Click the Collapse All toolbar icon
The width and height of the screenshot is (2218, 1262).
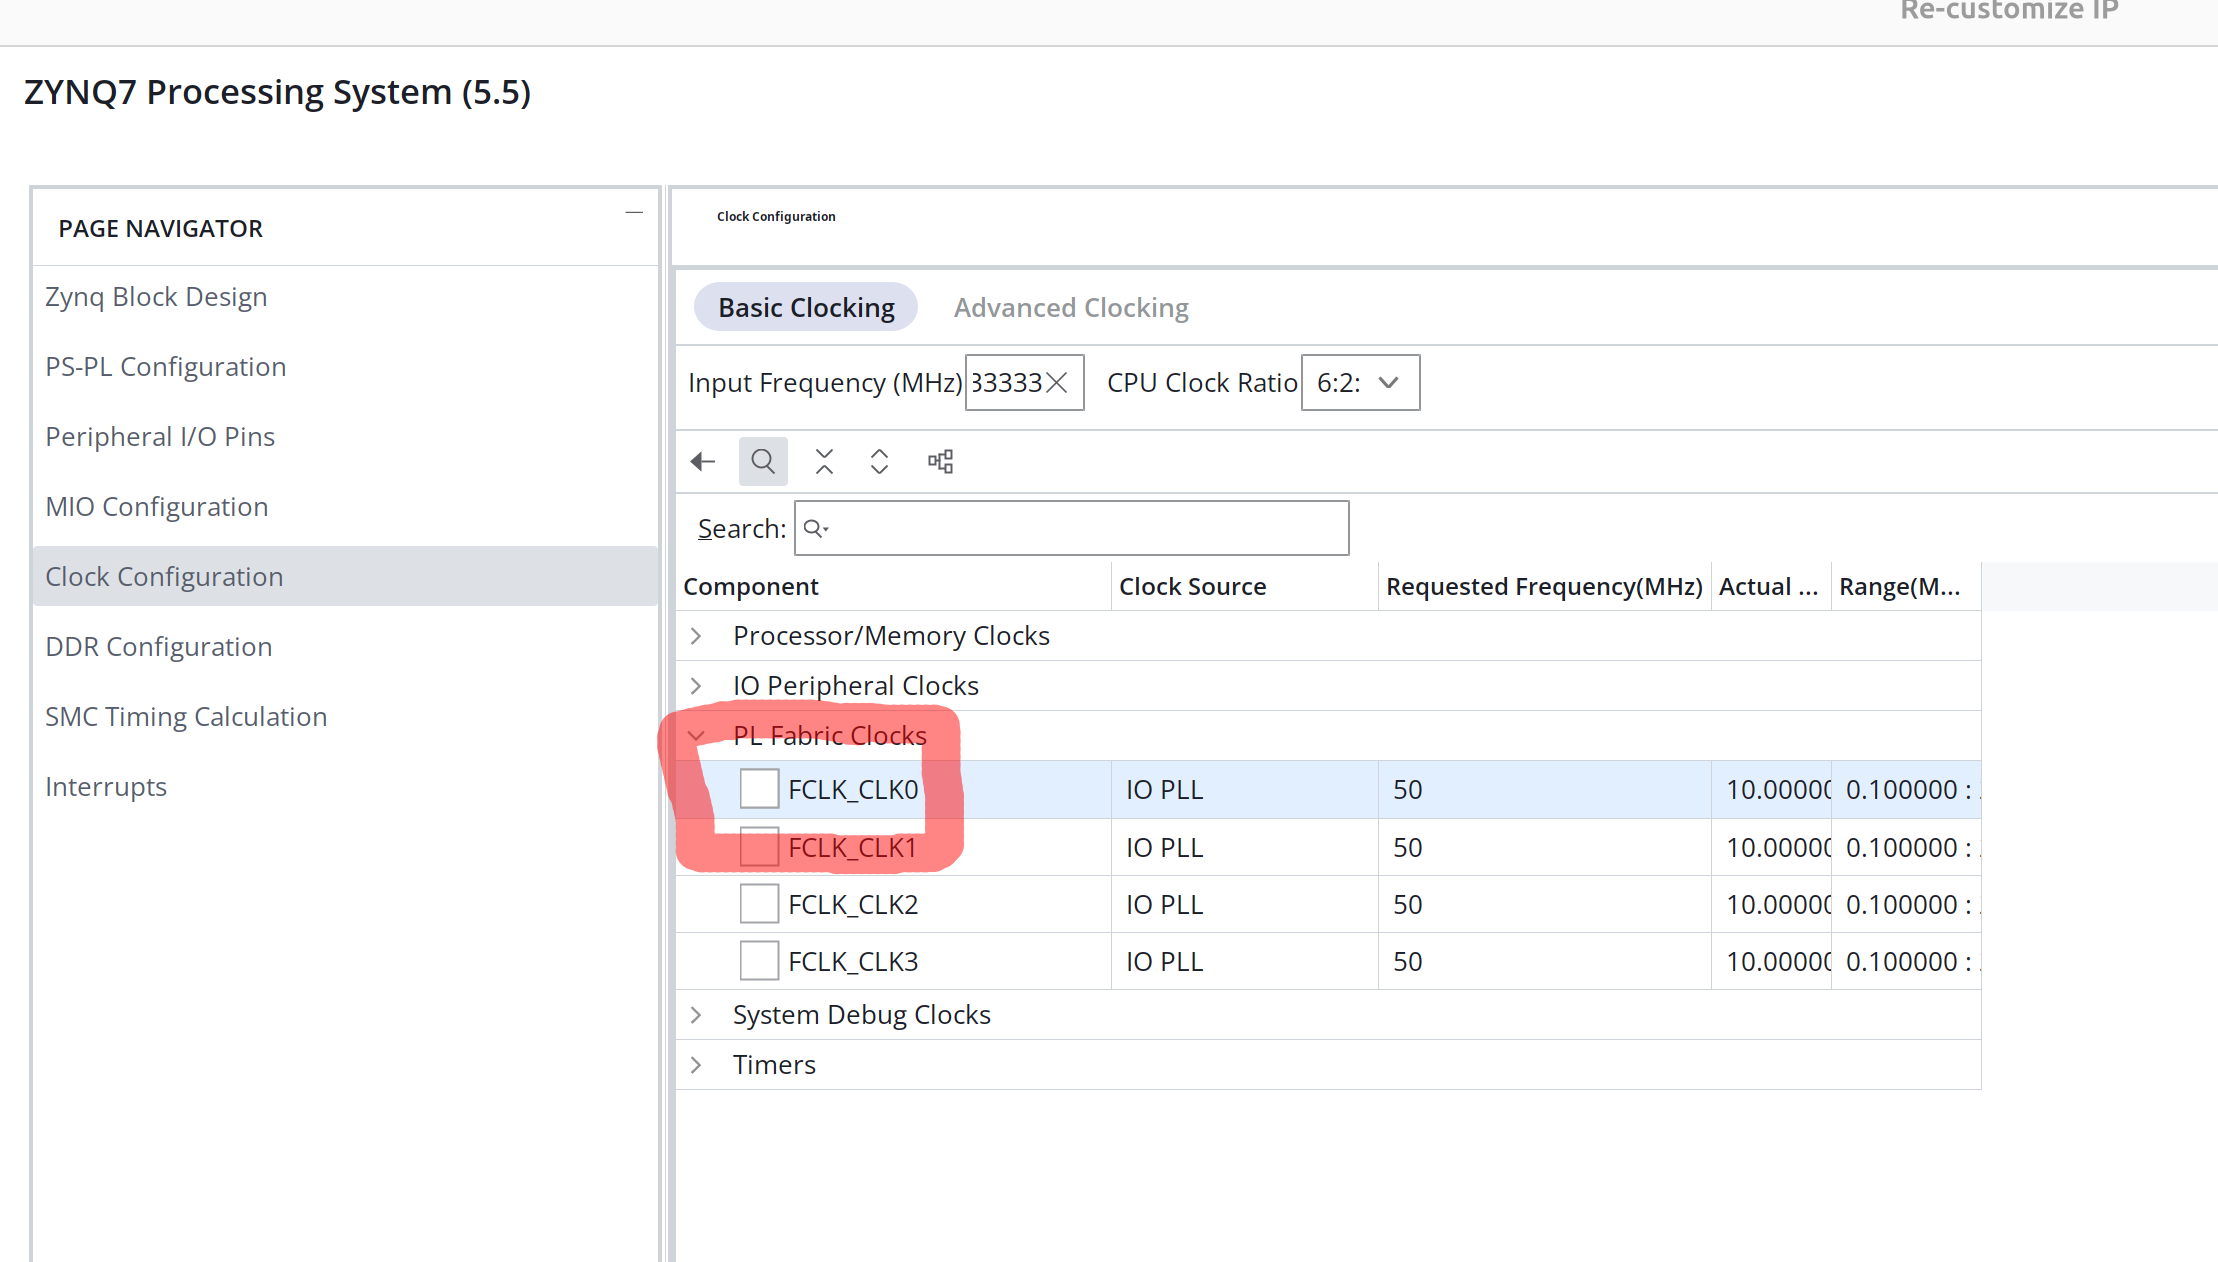pos(824,461)
